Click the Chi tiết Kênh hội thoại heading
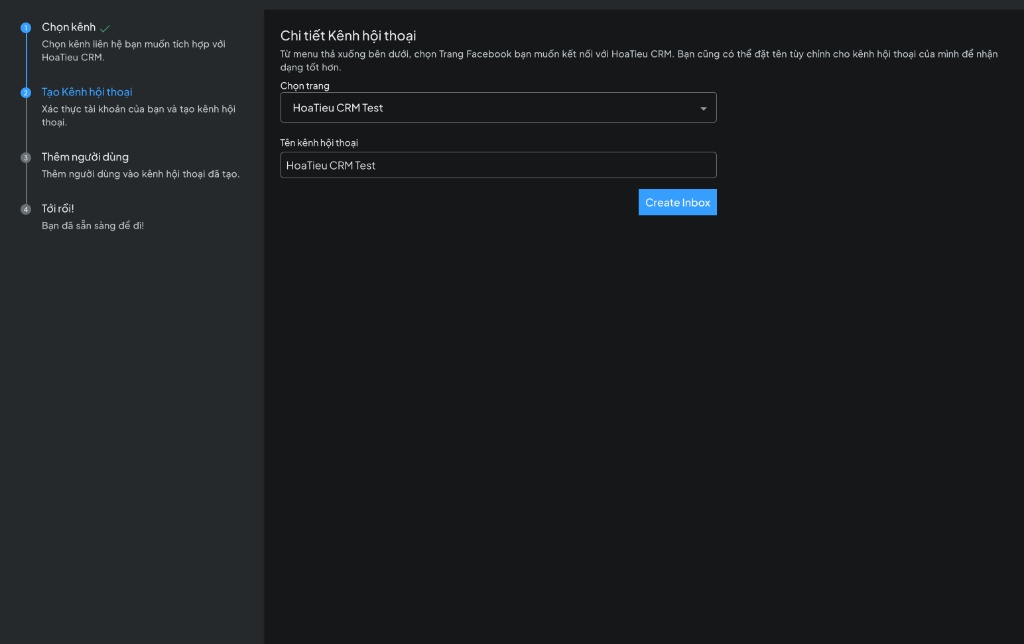1024x644 pixels. 348,36
